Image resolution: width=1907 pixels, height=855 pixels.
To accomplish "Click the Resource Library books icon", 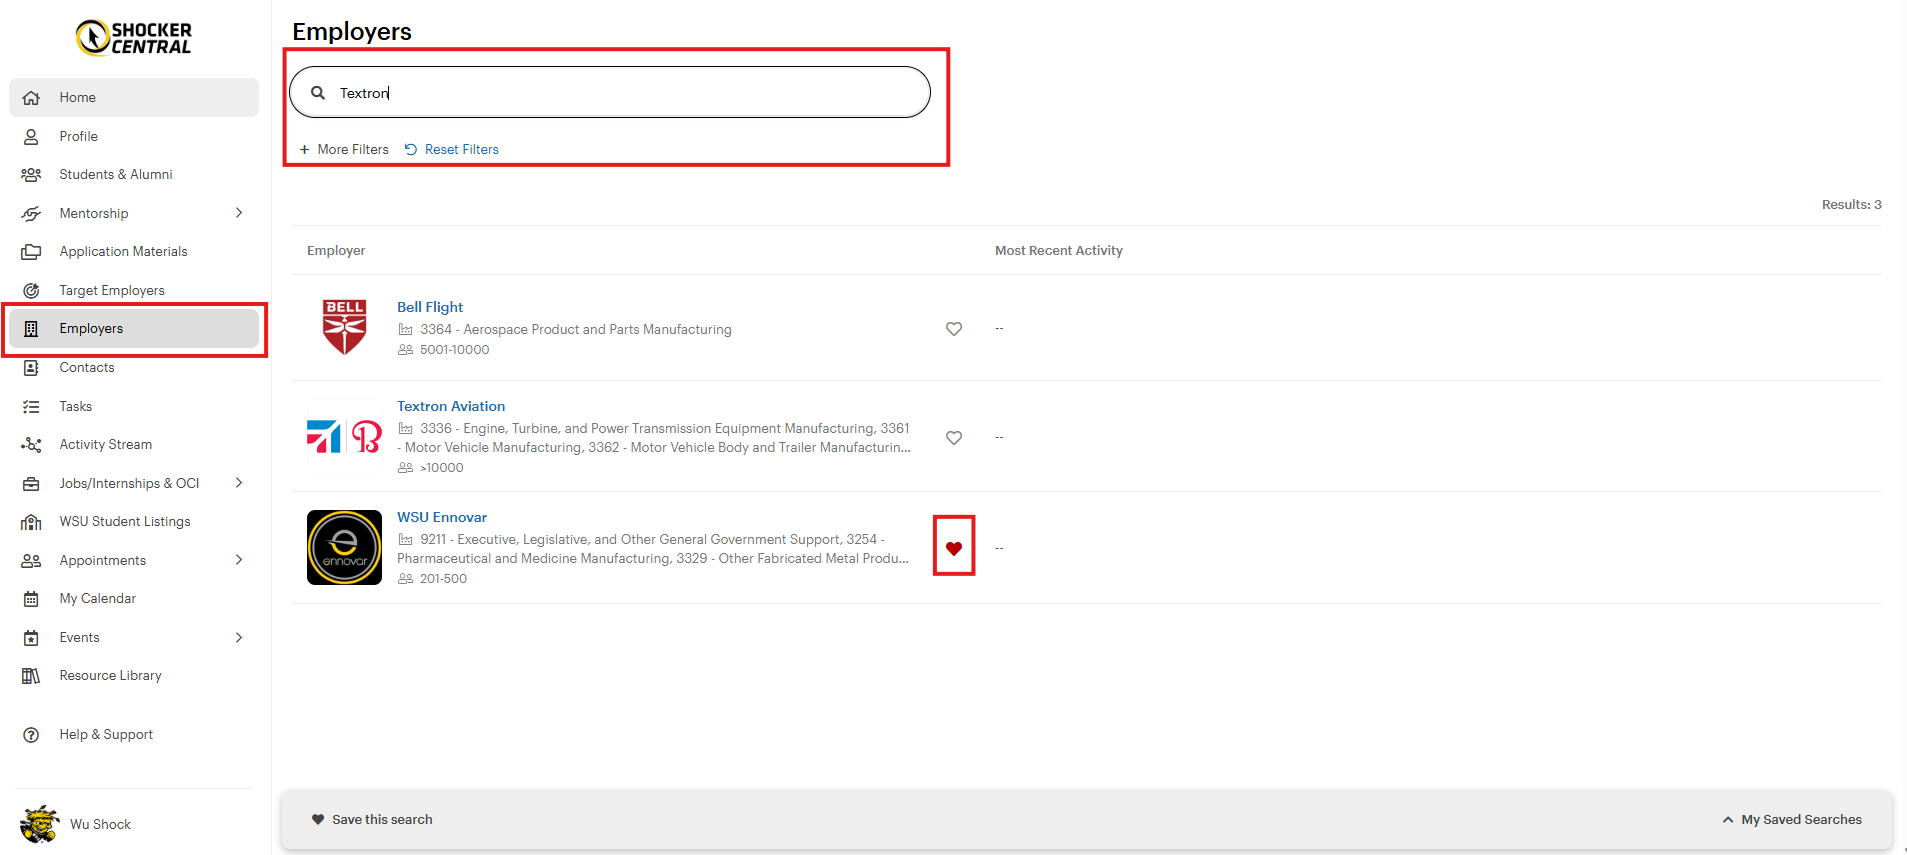I will click(31, 676).
